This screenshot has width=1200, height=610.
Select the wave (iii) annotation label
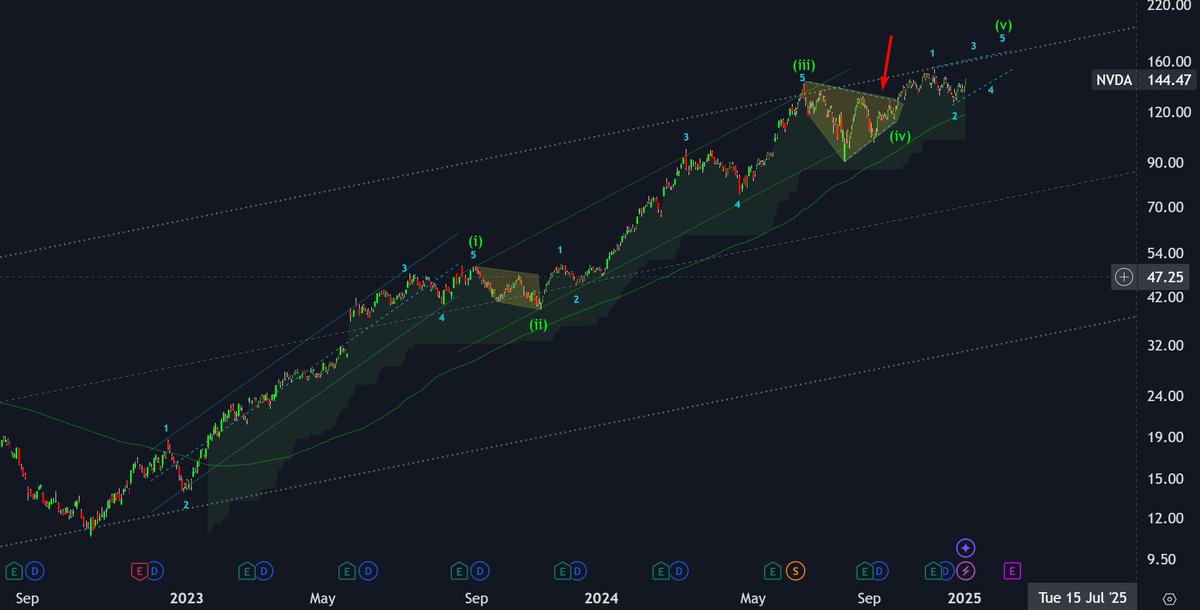pos(803,63)
